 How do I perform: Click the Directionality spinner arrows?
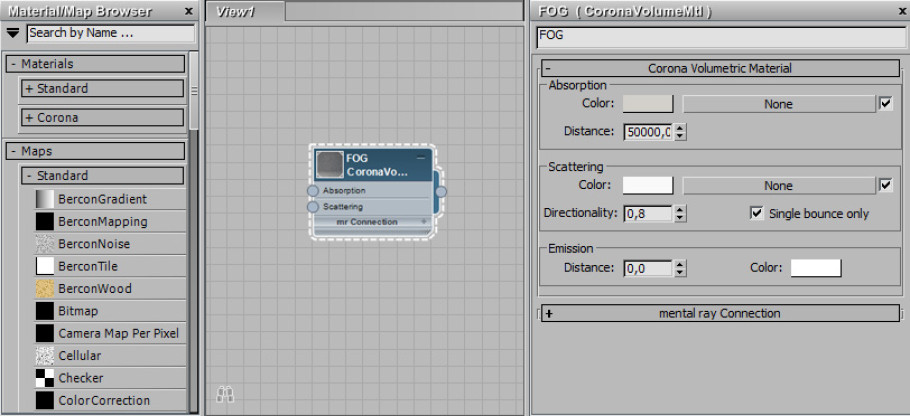click(680, 214)
